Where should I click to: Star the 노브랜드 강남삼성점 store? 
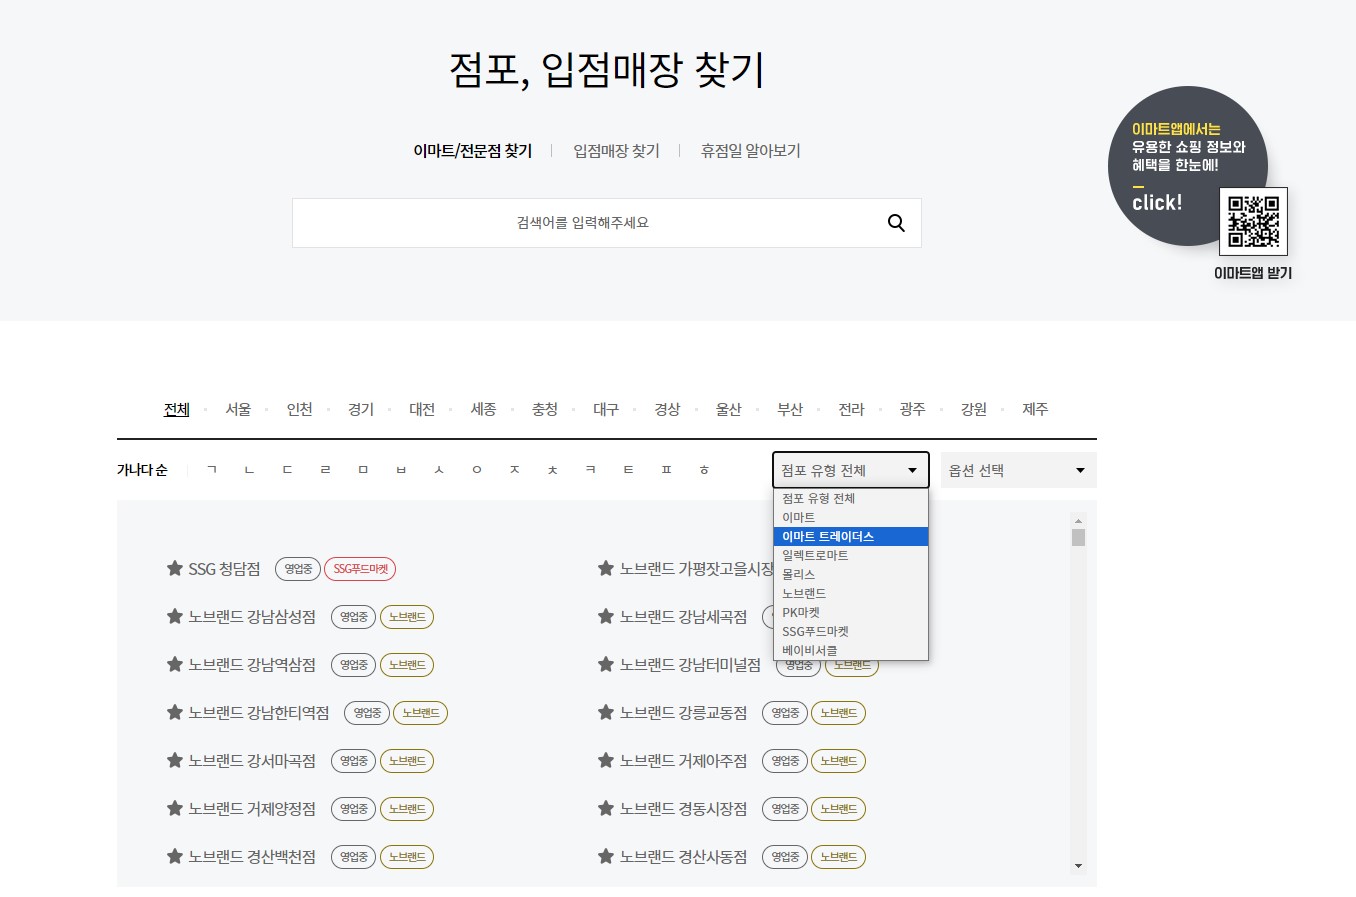175,617
